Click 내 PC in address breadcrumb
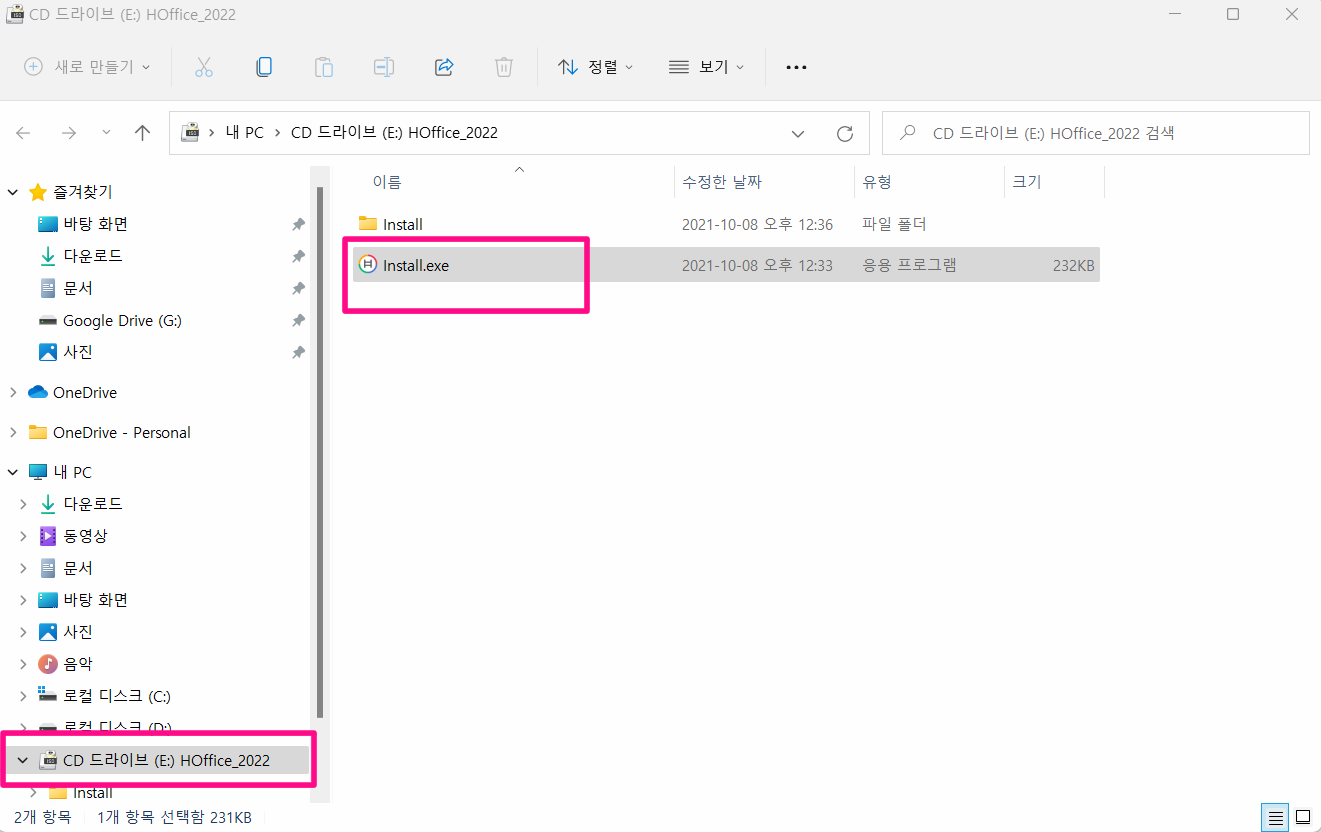This screenshot has height=832, width=1321. point(245,133)
